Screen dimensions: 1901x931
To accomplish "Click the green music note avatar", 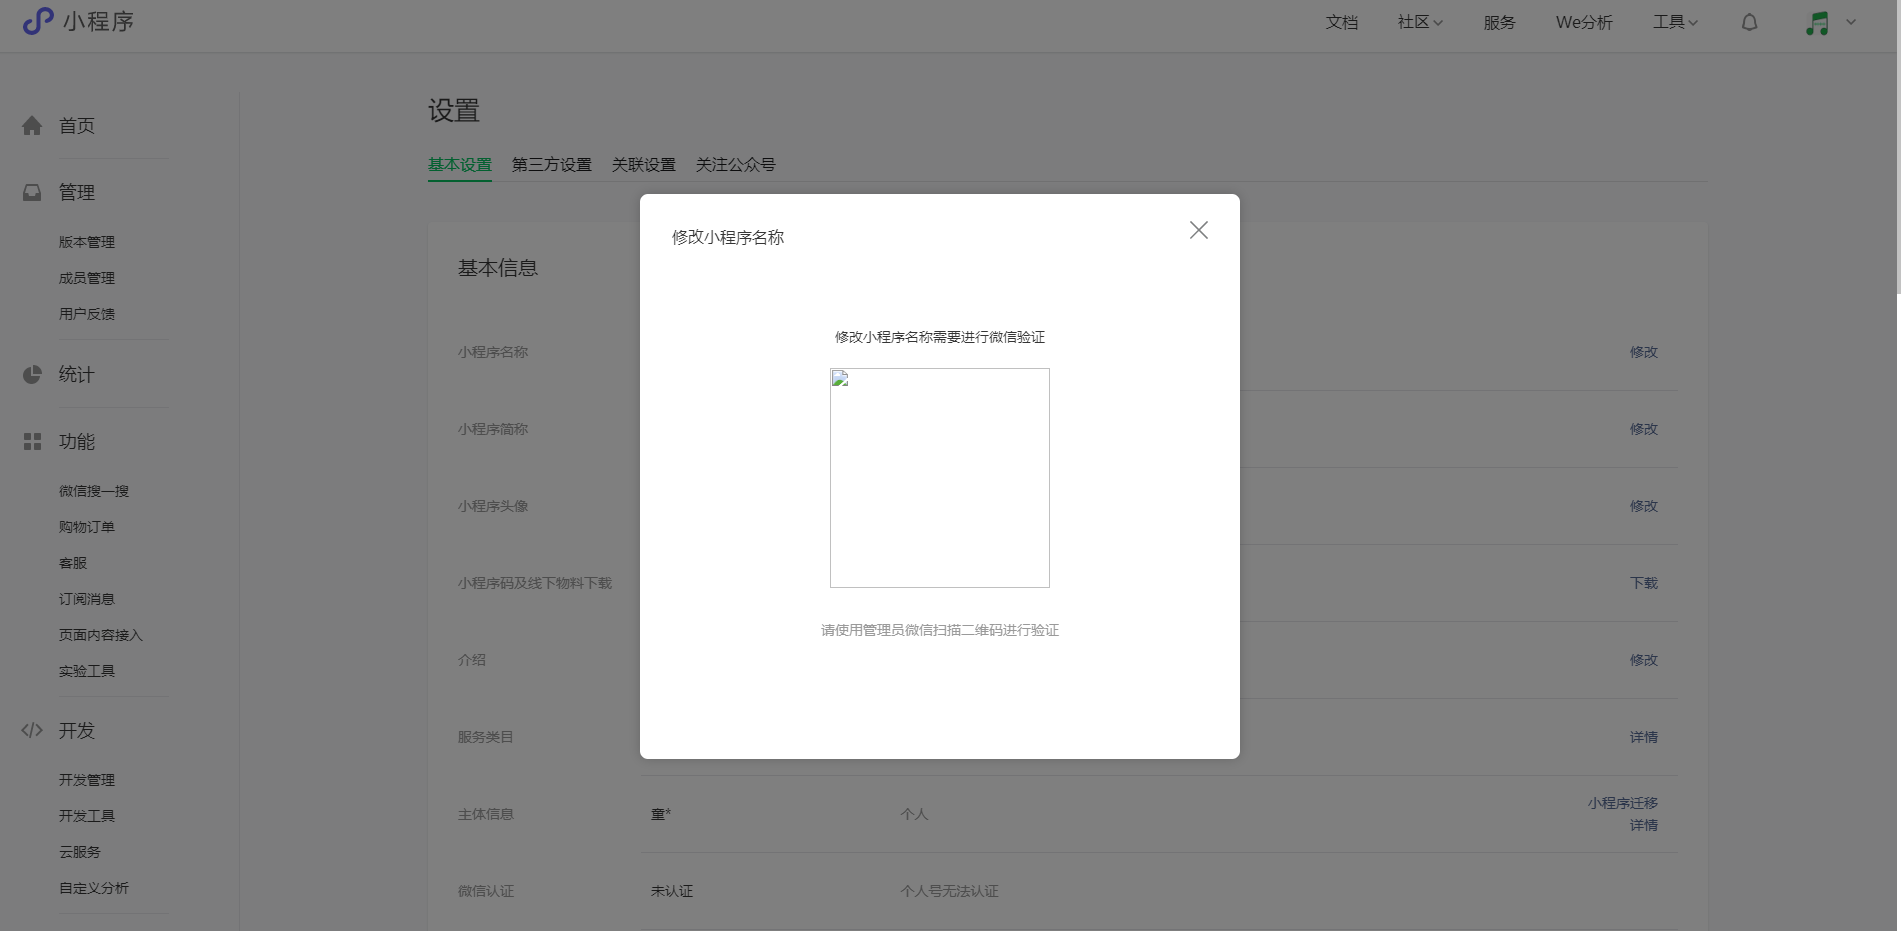I will point(1817,23).
